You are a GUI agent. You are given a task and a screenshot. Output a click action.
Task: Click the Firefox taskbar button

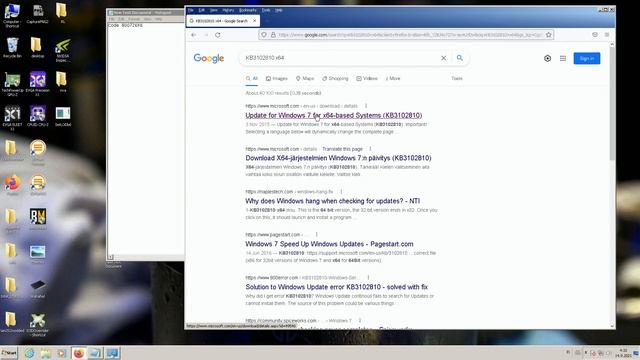point(78,353)
